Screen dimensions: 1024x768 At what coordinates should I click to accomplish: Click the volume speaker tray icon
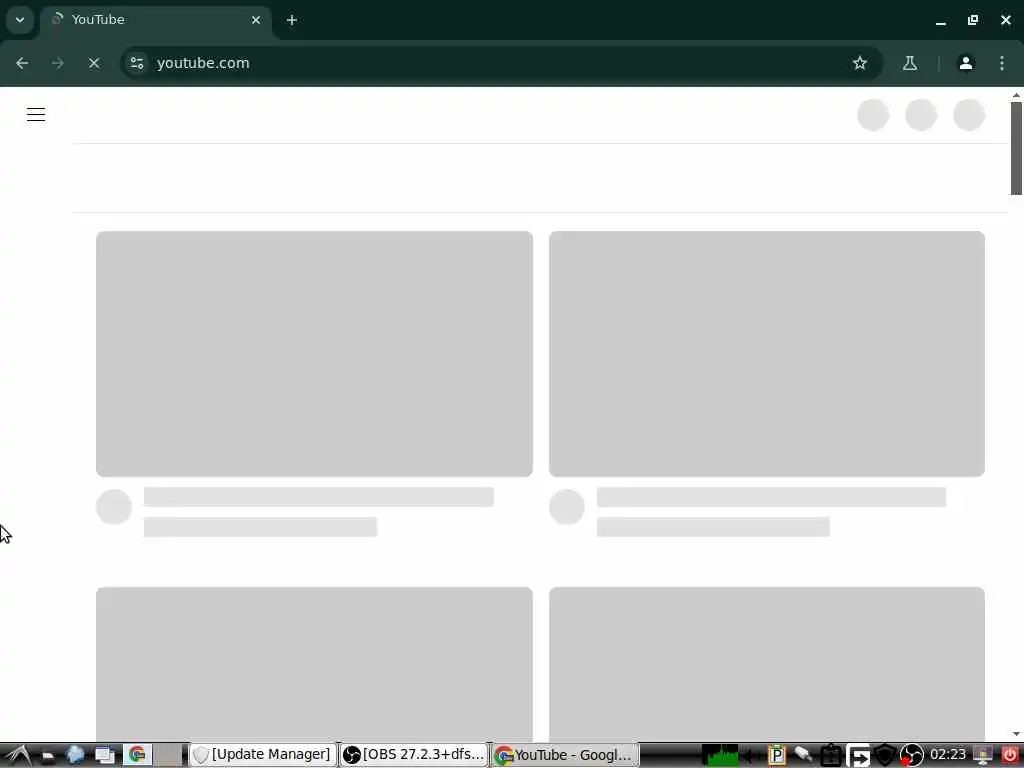[x=750, y=756]
